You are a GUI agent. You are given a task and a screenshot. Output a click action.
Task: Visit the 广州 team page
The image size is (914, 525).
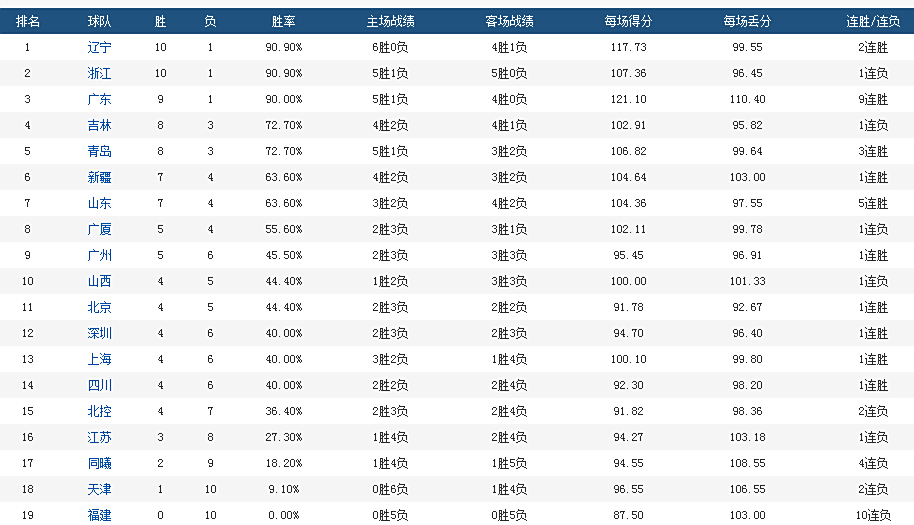99,255
